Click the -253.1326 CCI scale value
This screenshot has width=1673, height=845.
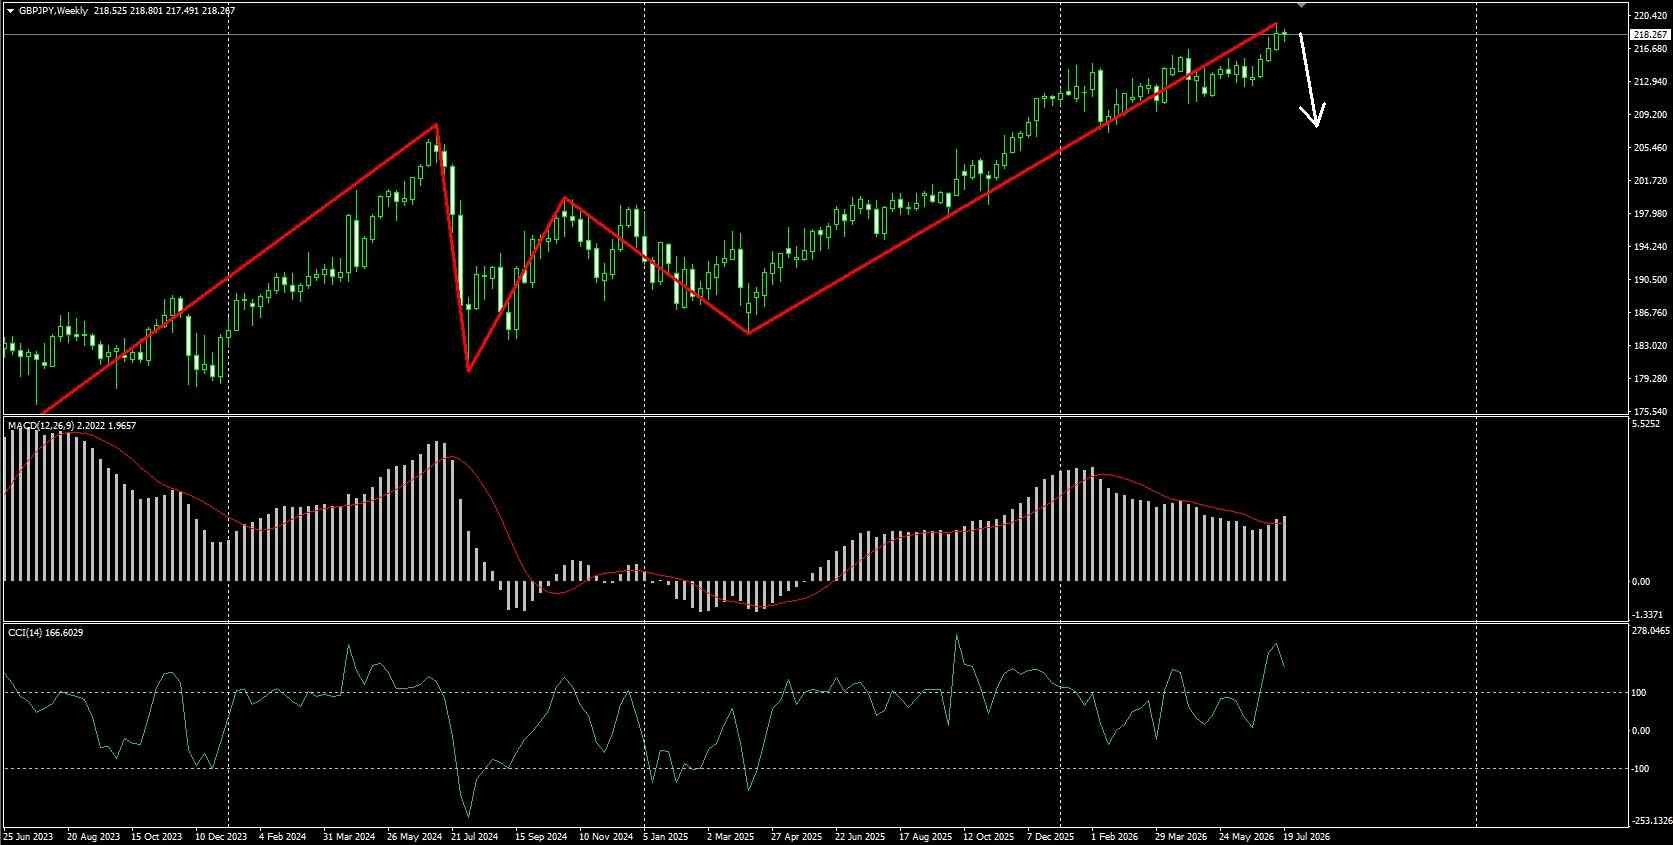tap(1651, 821)
